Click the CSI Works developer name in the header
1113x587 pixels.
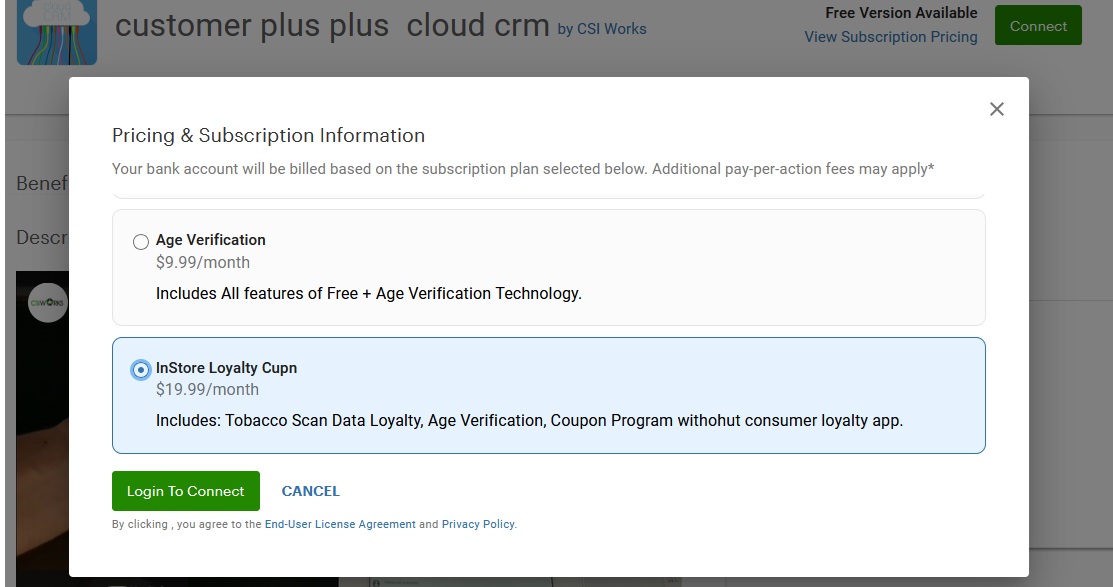coord(611,29)
